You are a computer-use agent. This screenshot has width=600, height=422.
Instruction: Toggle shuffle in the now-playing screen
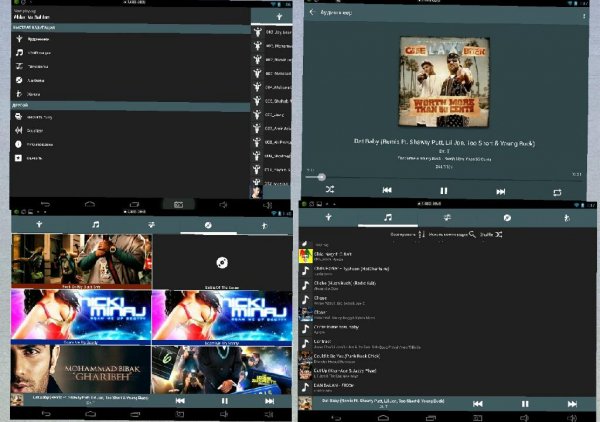click(330, 189)
